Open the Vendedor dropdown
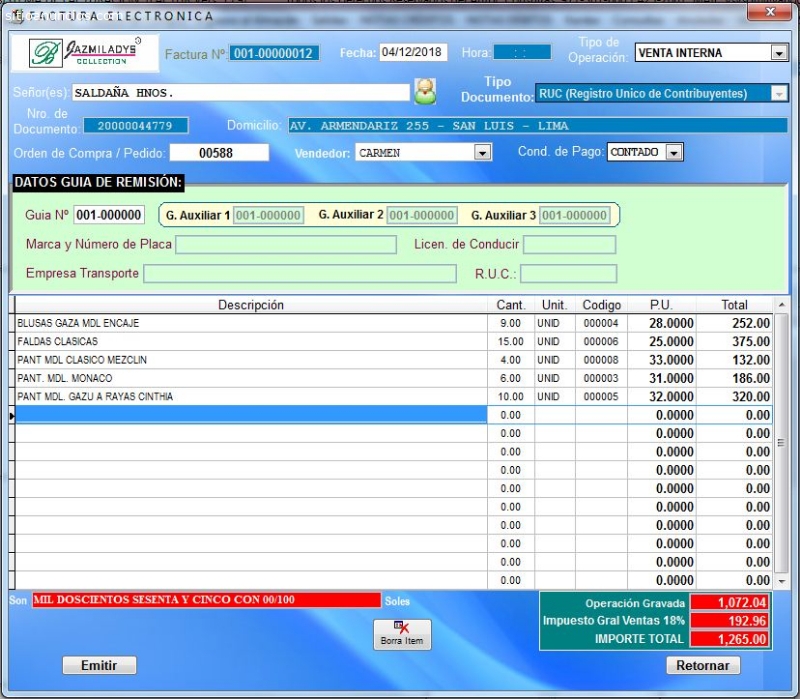The width and height of the screenshot is (800, 699). pyautogui.click(x=482, y=153)
